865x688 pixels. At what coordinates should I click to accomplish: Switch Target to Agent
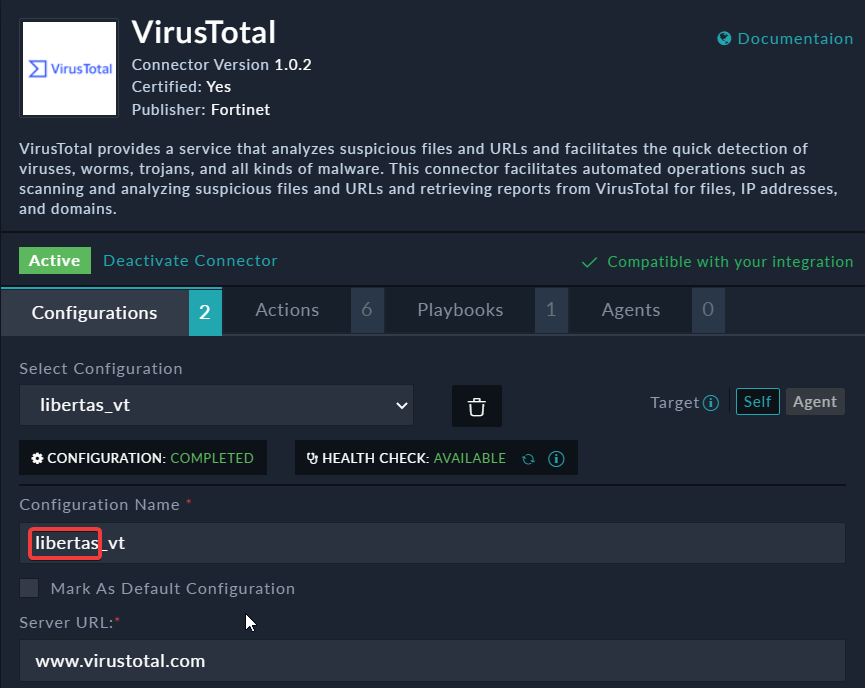click(814, 402)
